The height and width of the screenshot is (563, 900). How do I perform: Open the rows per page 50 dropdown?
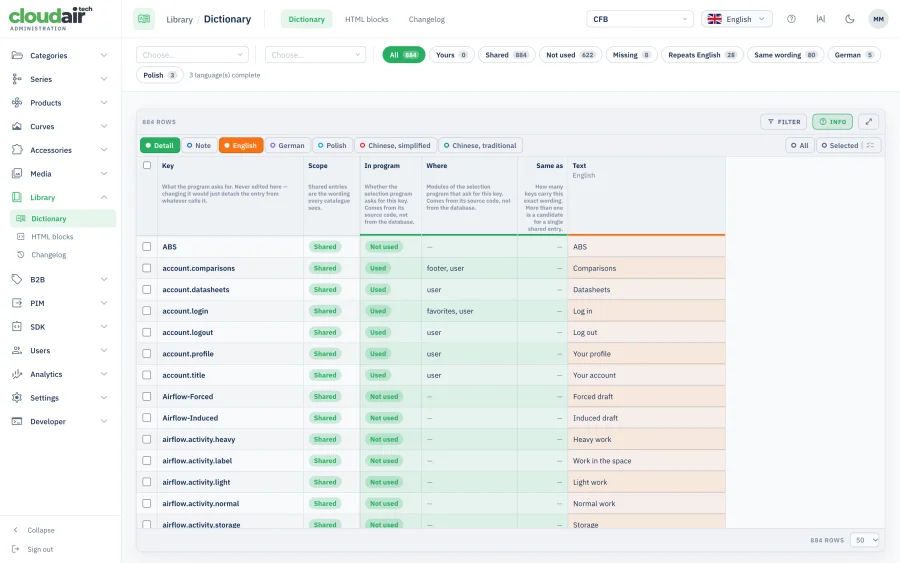tap(864, 540)
